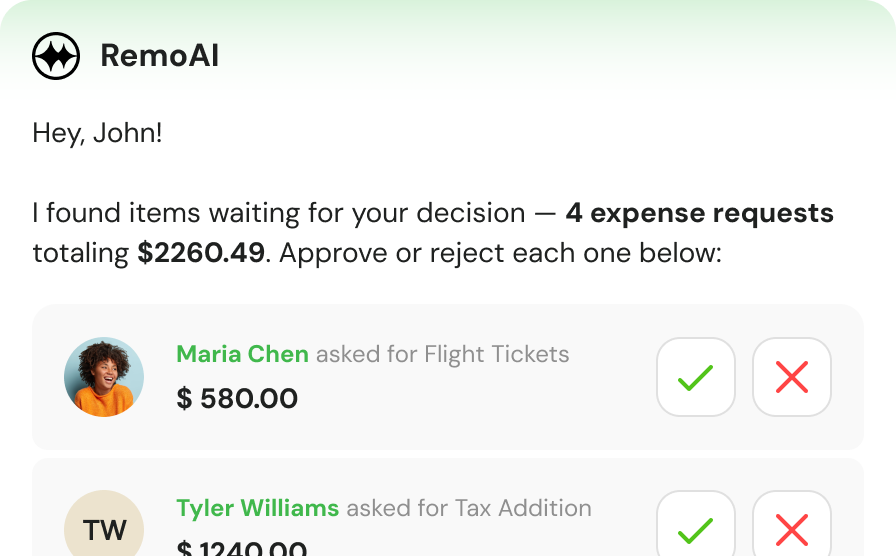The height and width of the screenshot is (556, 896).
Task: Click the Flight Tickets expense label
Action: coord(497,354)
